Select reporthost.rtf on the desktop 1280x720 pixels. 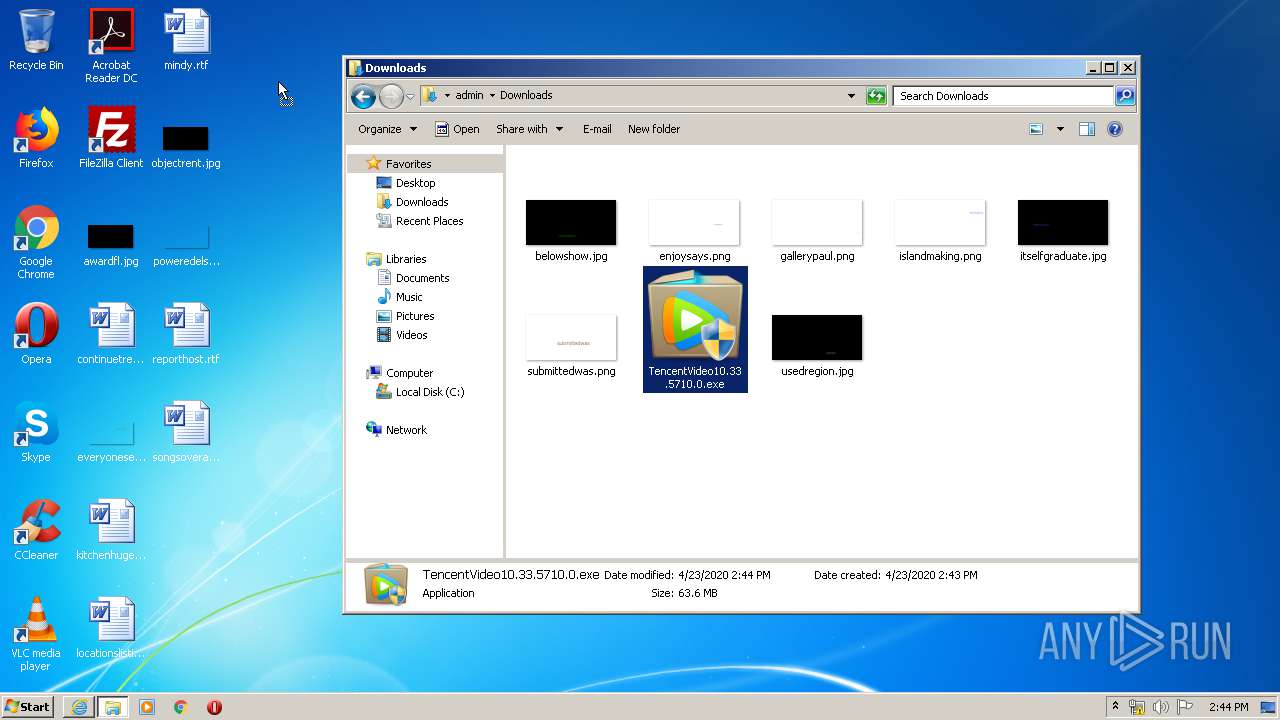[186, 334]
